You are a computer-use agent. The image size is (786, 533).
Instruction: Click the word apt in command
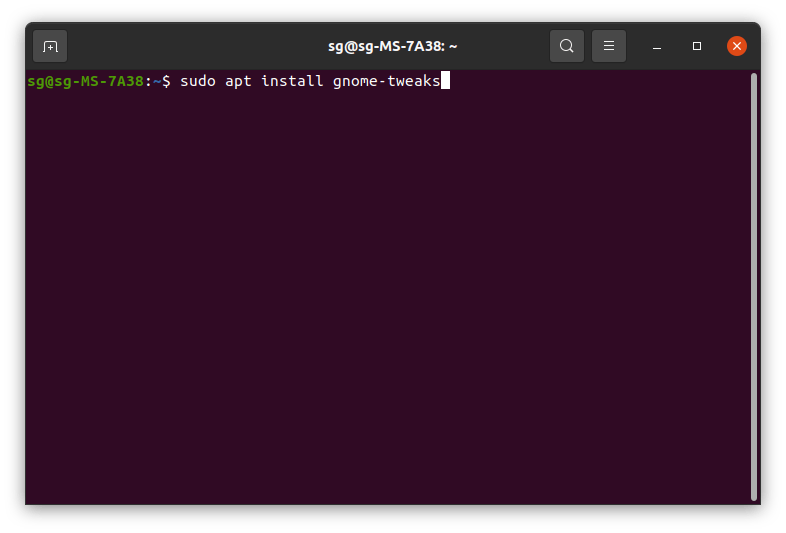point(238,82)
